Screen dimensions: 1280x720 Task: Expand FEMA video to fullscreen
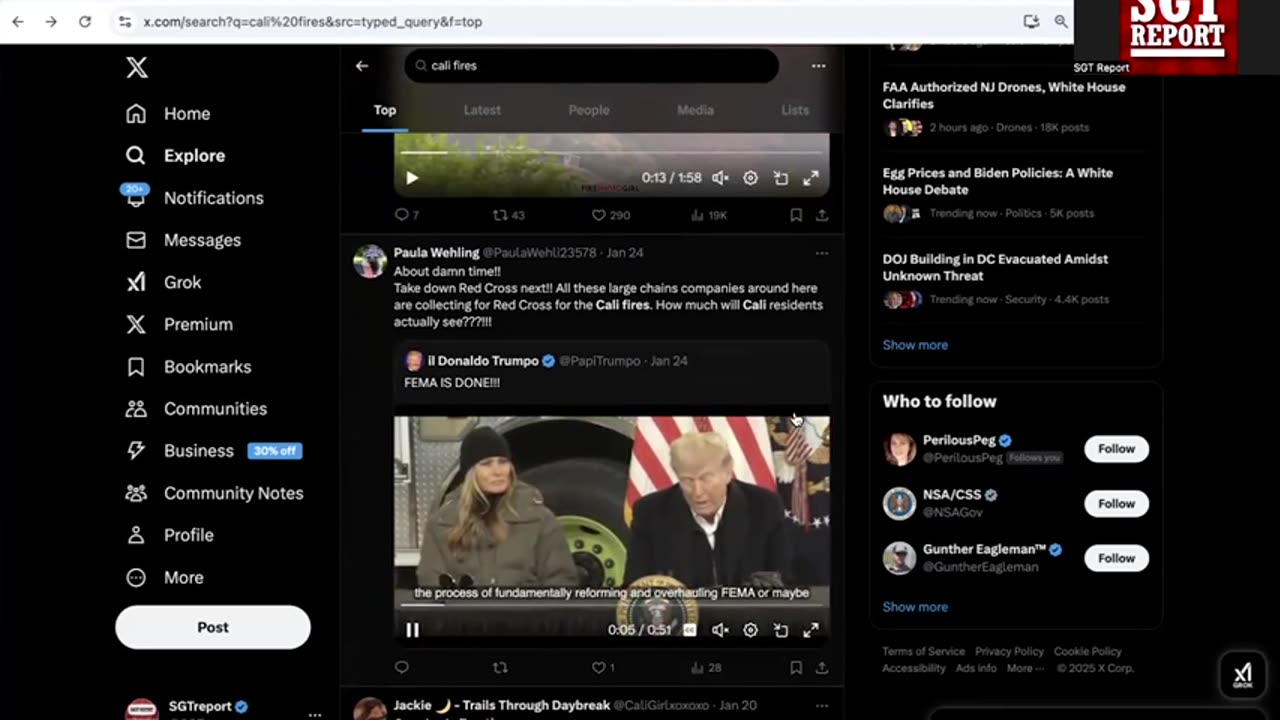click(811, 630)
